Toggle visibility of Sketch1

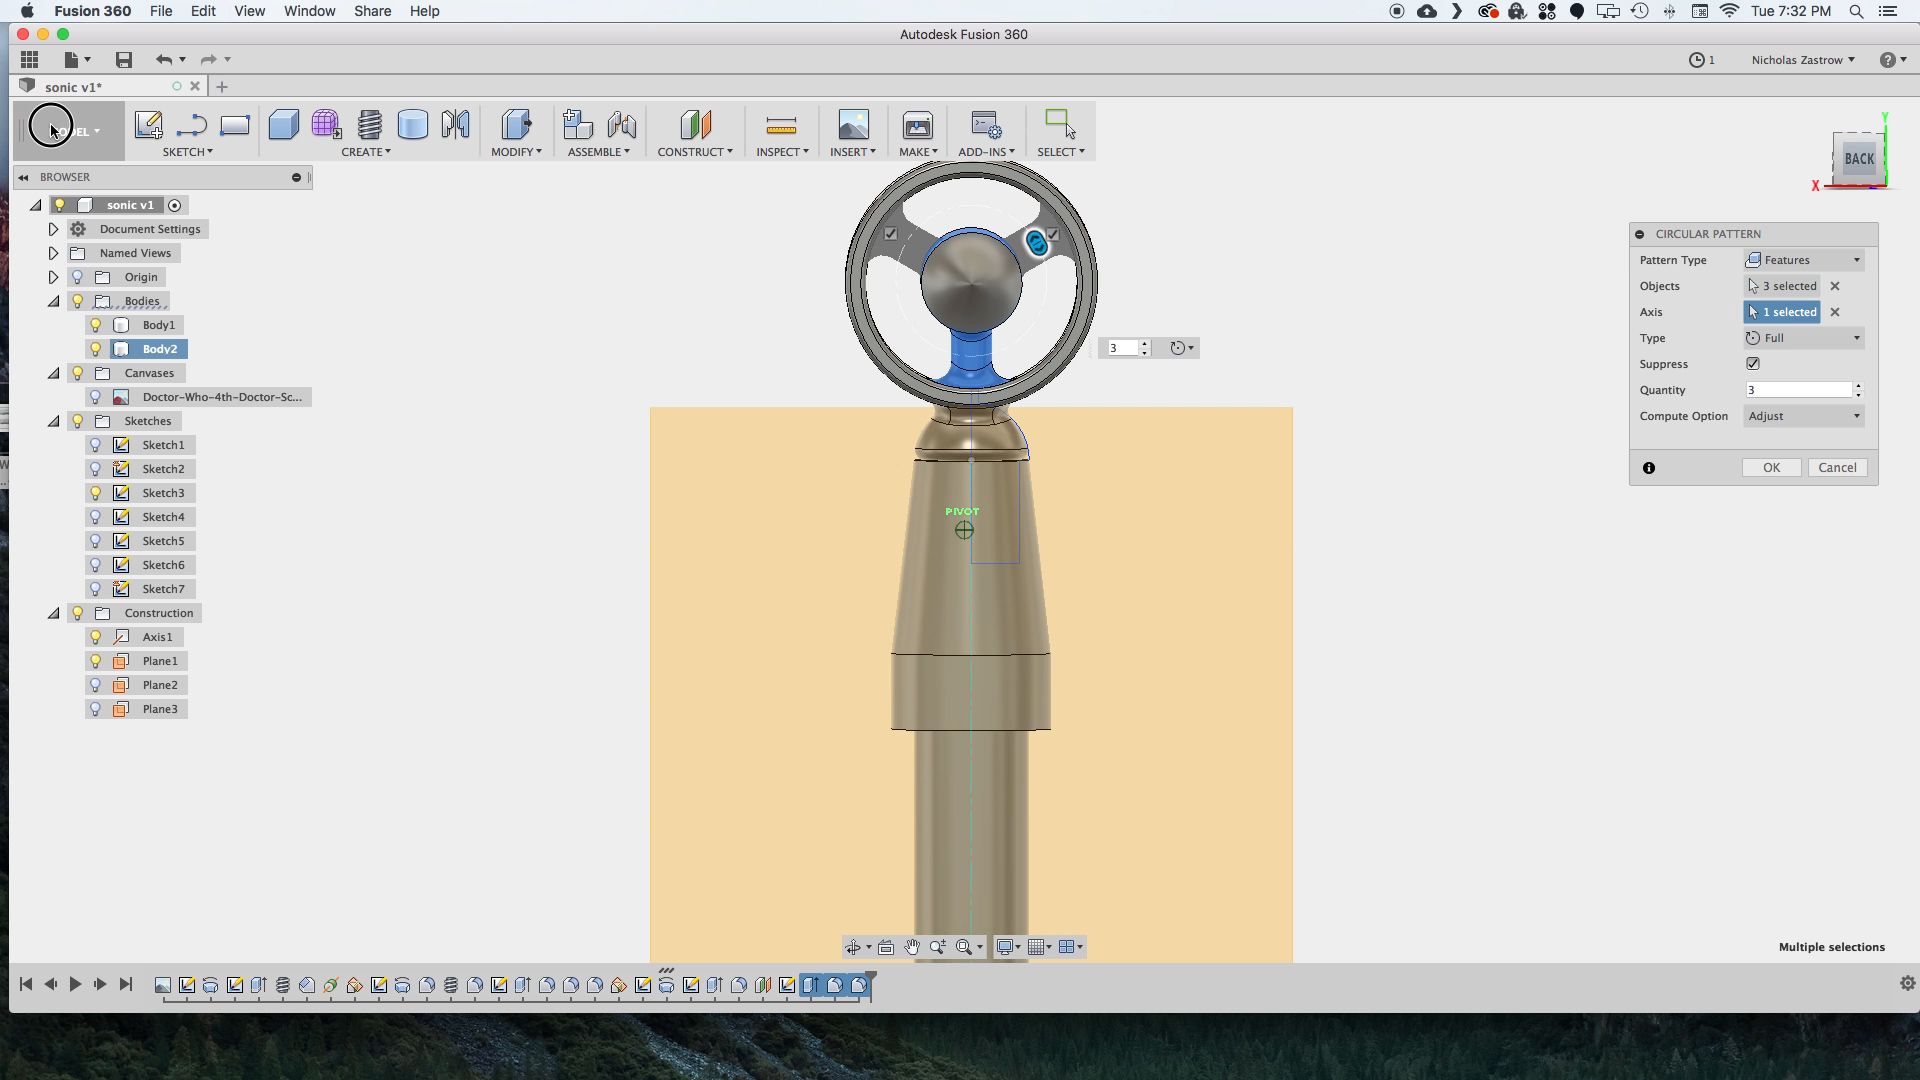(94, 444)
